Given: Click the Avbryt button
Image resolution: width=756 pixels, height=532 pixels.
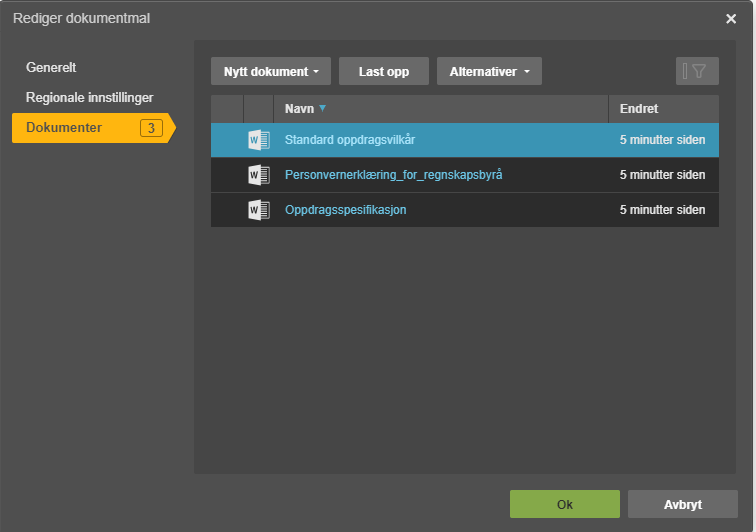Looking at the screenshot, I should [683, 504].
